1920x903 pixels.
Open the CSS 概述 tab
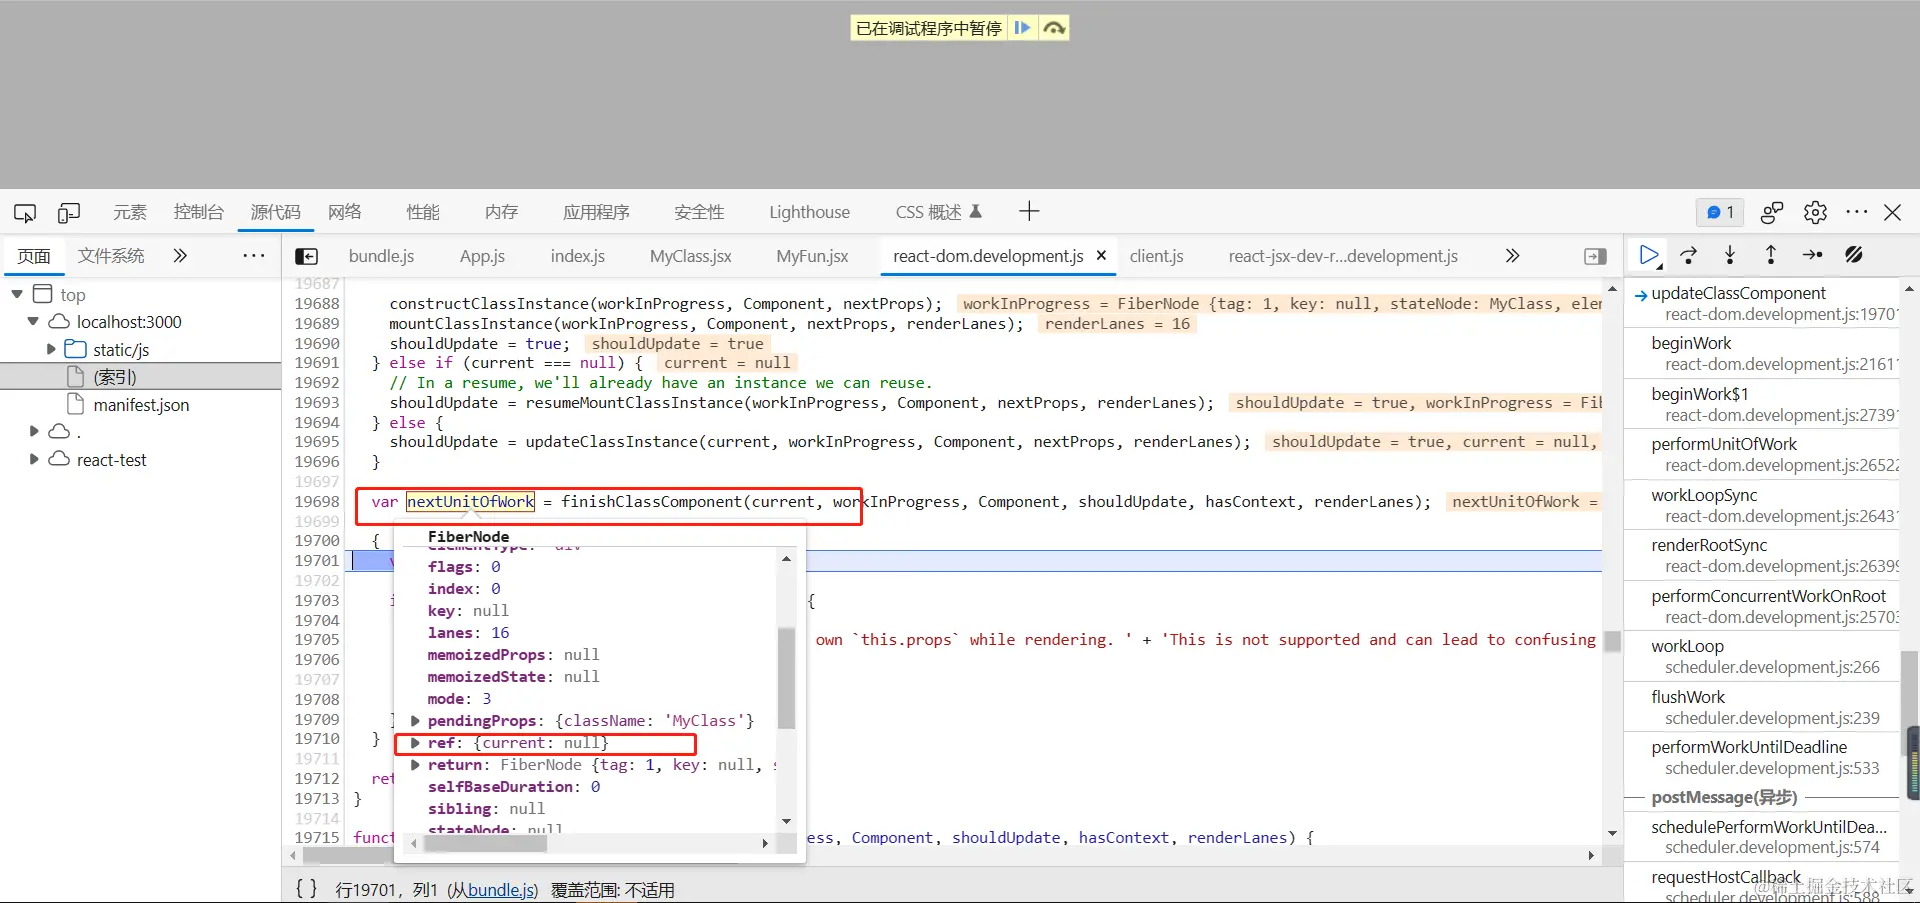pos(938,212)
